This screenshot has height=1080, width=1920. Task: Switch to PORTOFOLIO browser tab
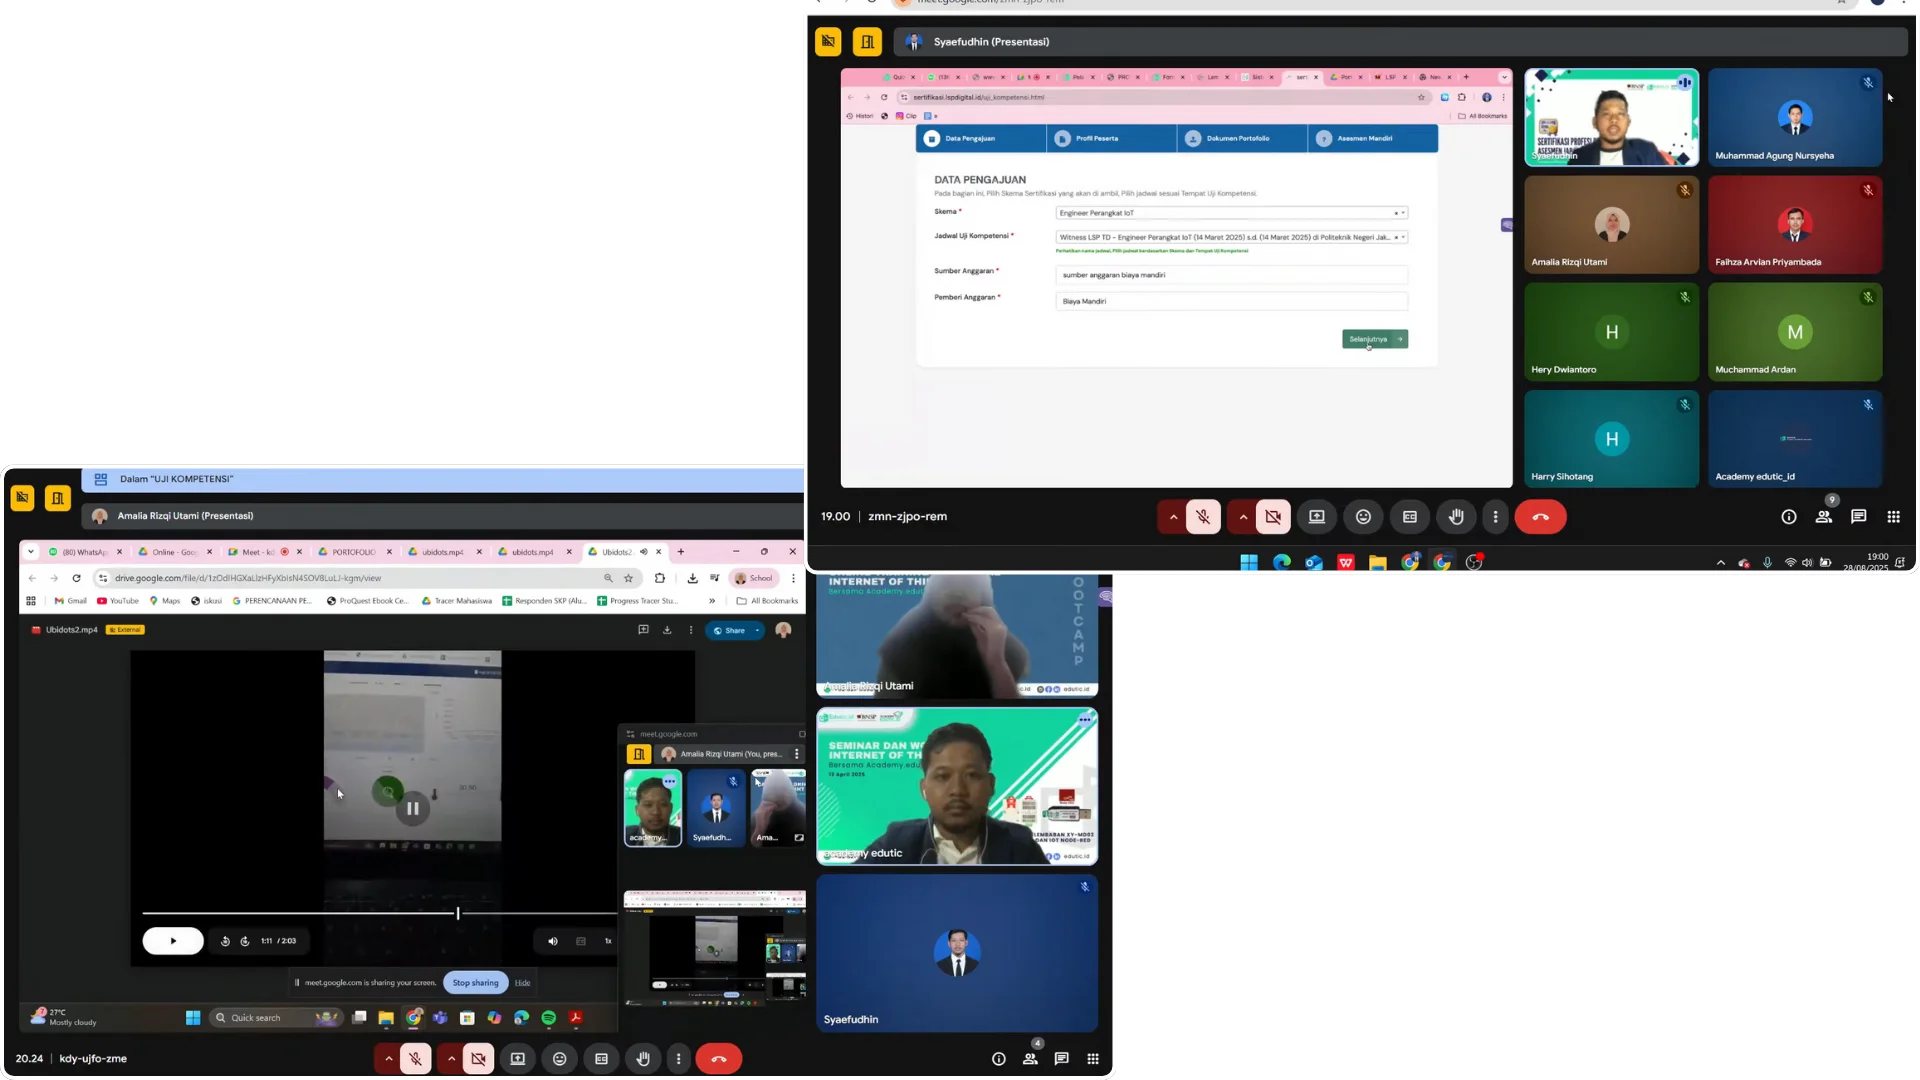click(x=354, y=552)
